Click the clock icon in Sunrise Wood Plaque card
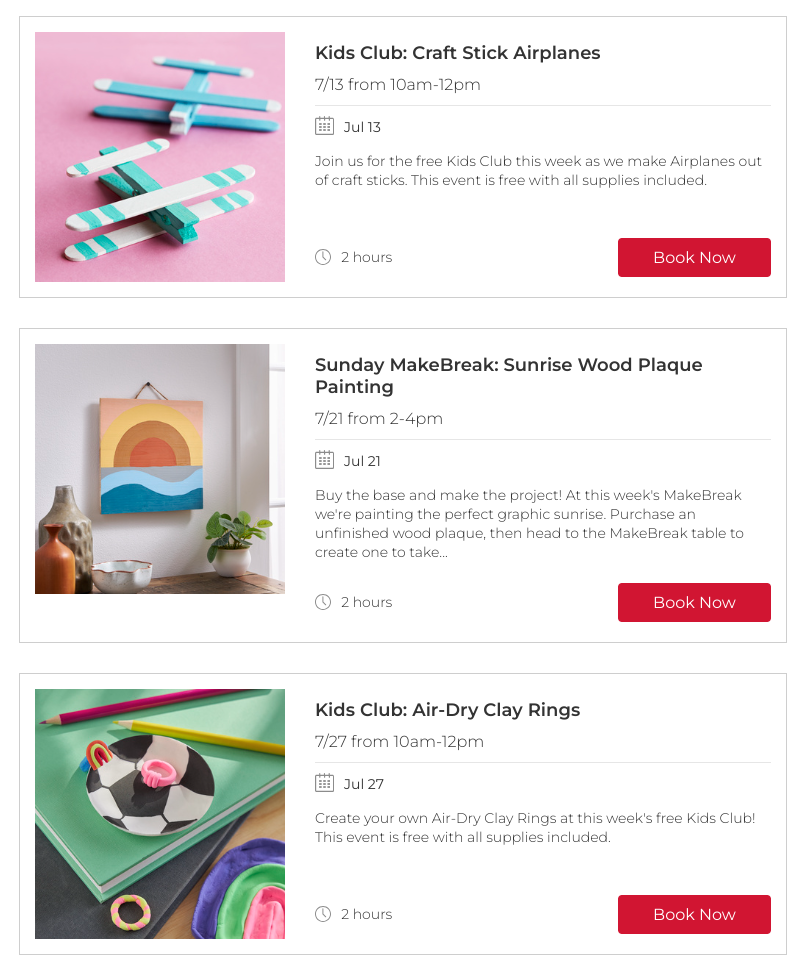This screenshot has height=974, width=806. 323,601
